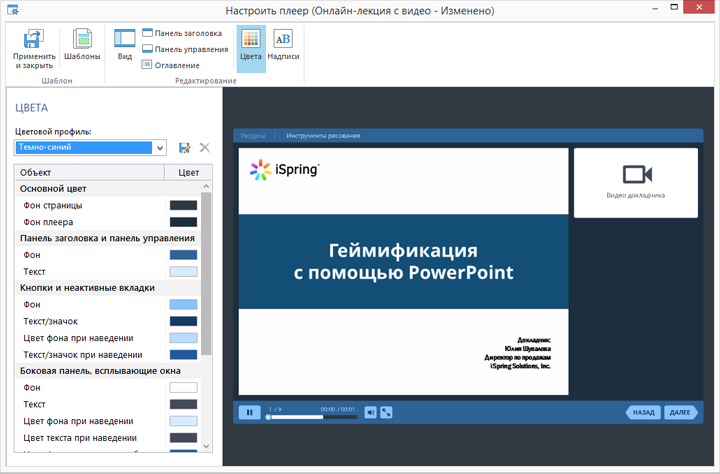Click the Темно-синий profile field
Viewport: 720px width, 474px height.
point(84,147)
